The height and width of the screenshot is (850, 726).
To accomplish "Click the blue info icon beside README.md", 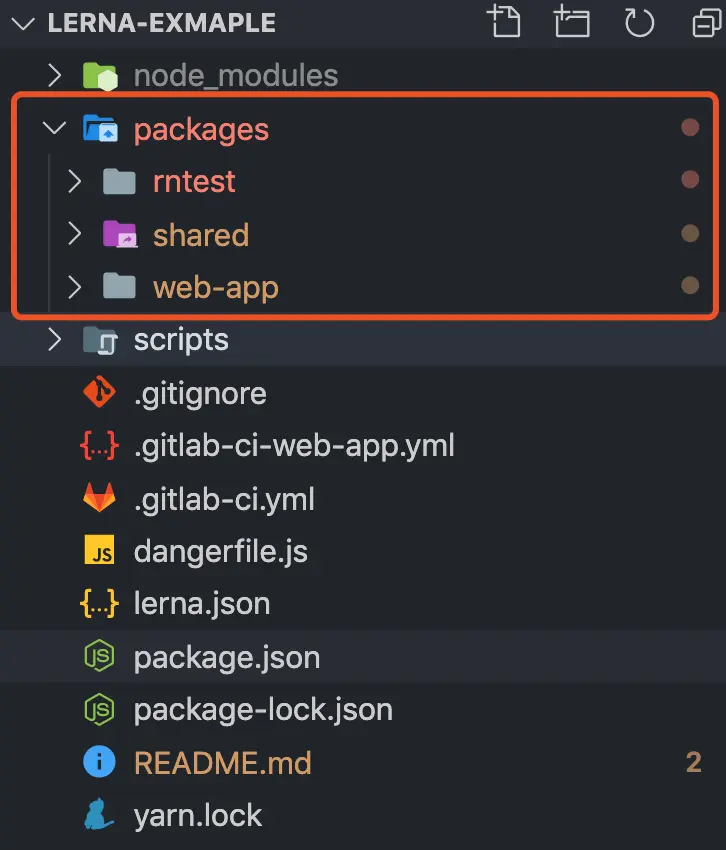I will point(99,763).
